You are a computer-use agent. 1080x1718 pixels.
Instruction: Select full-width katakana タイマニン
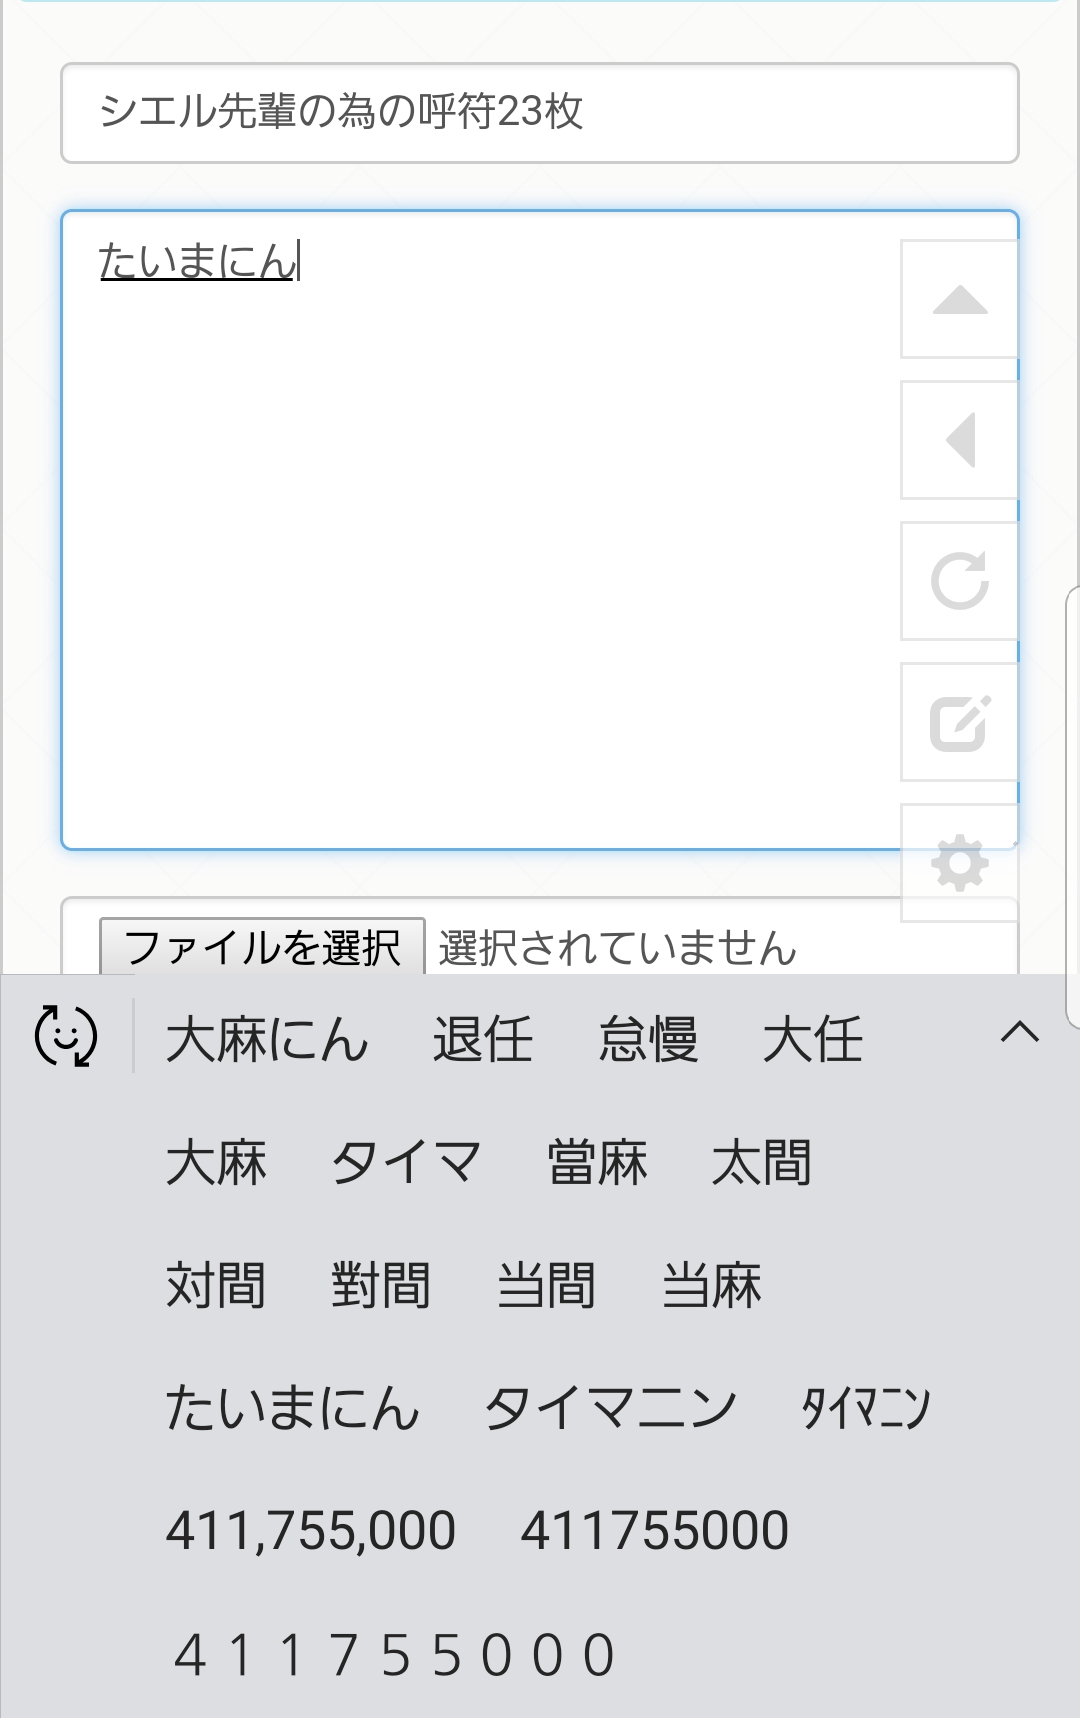[x=611, y=1408]
